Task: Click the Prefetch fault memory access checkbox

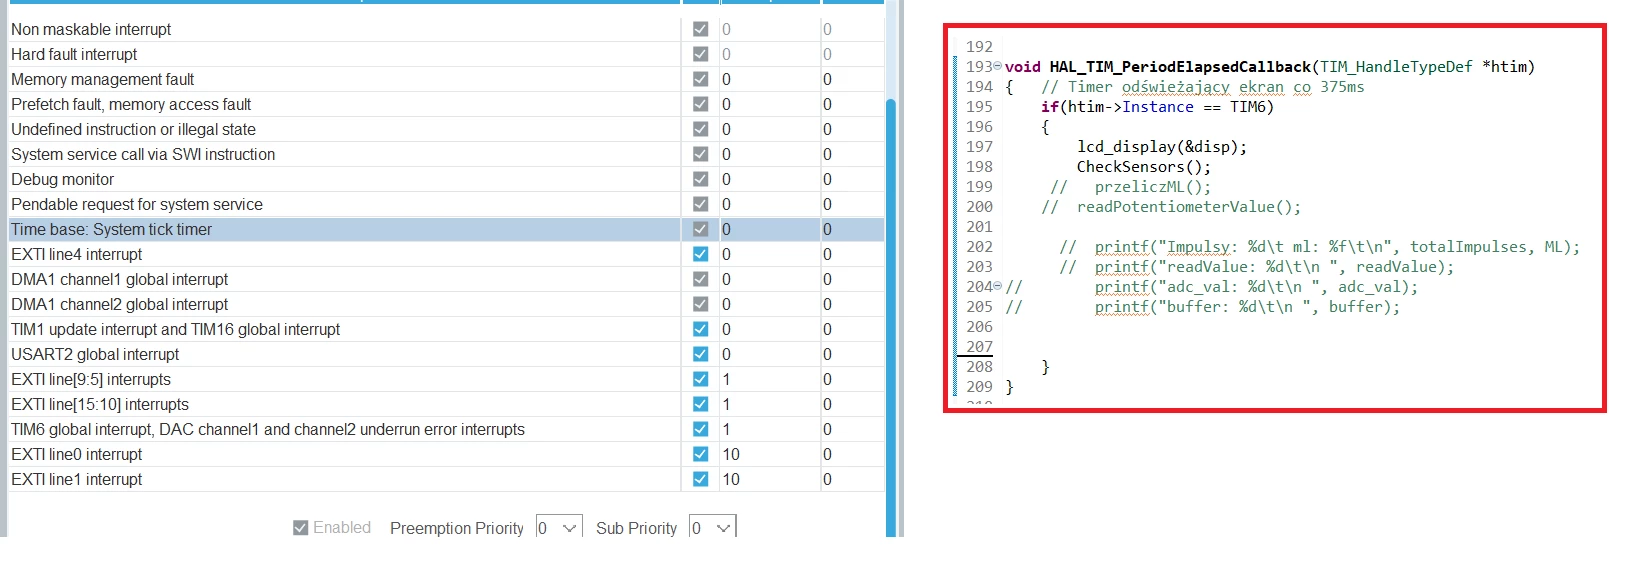Action: (700, 104)
